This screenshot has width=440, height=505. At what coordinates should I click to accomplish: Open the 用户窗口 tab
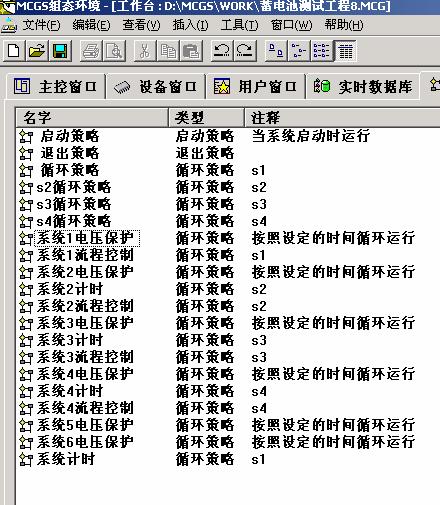[255, 87]
